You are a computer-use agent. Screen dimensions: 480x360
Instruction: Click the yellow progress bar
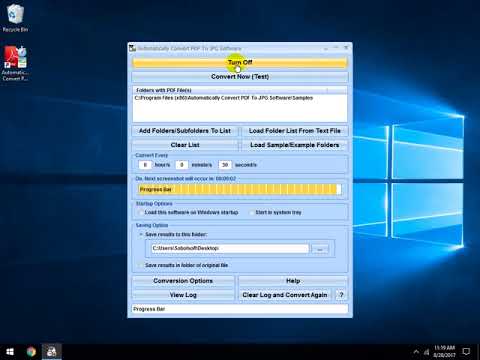click(x=239, y=189)
